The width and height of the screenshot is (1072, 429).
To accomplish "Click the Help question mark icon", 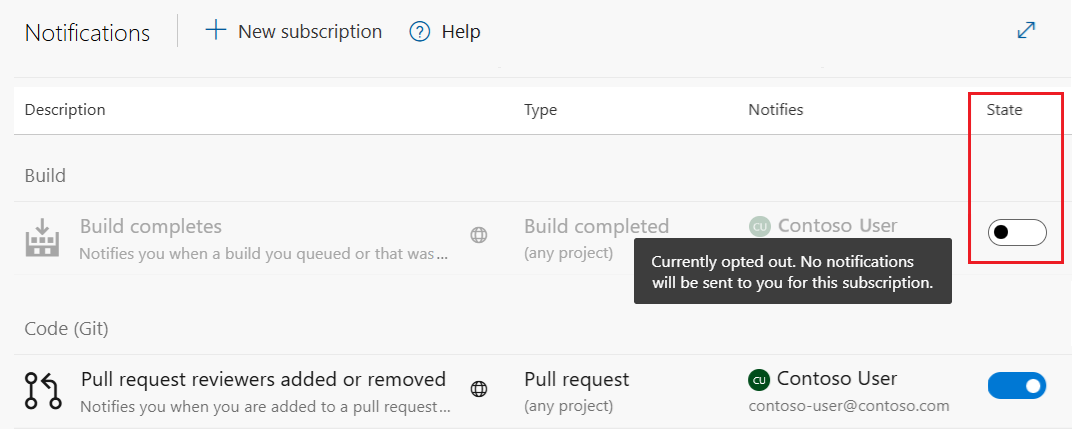I will pyautogui.click(x=420, y=32).
